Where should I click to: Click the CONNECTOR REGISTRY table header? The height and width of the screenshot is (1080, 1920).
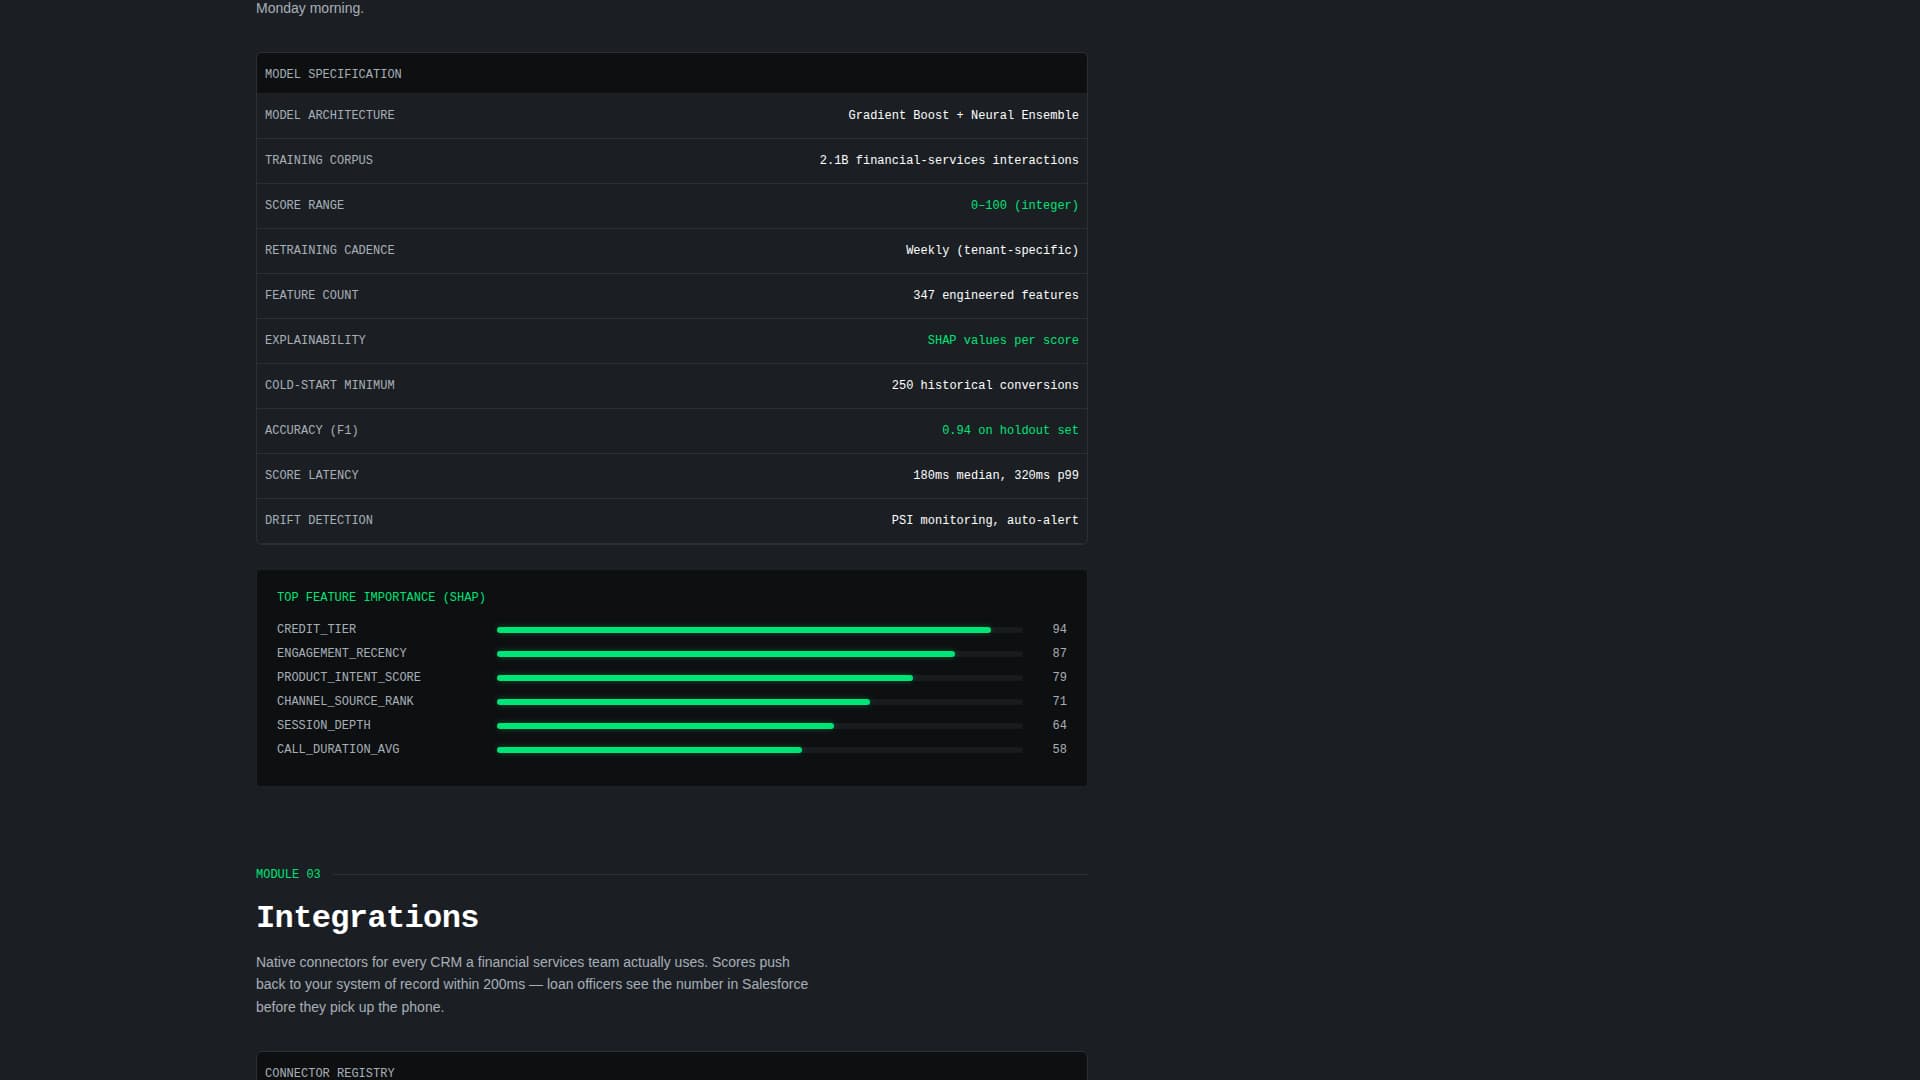[x=671, y=1066]
